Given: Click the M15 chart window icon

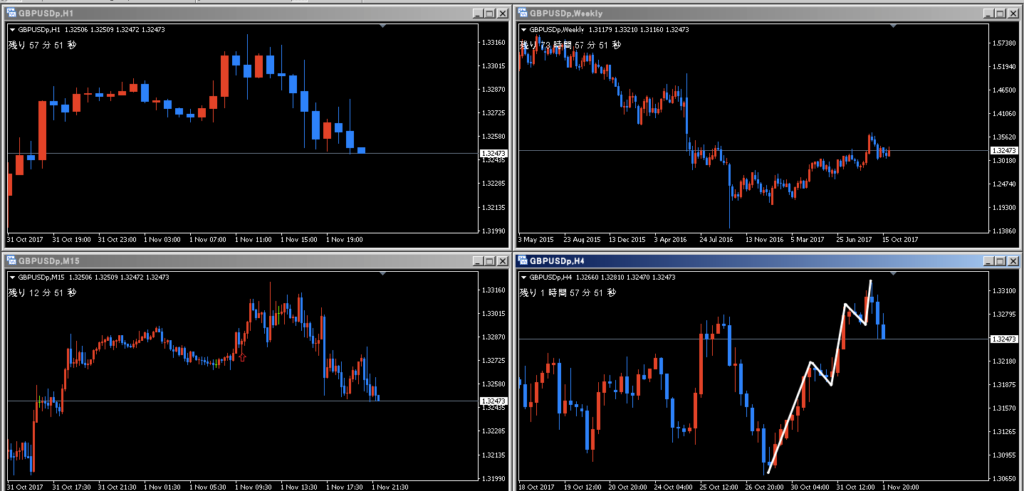Looking at the screenshot, I should [x=10, y=260].
